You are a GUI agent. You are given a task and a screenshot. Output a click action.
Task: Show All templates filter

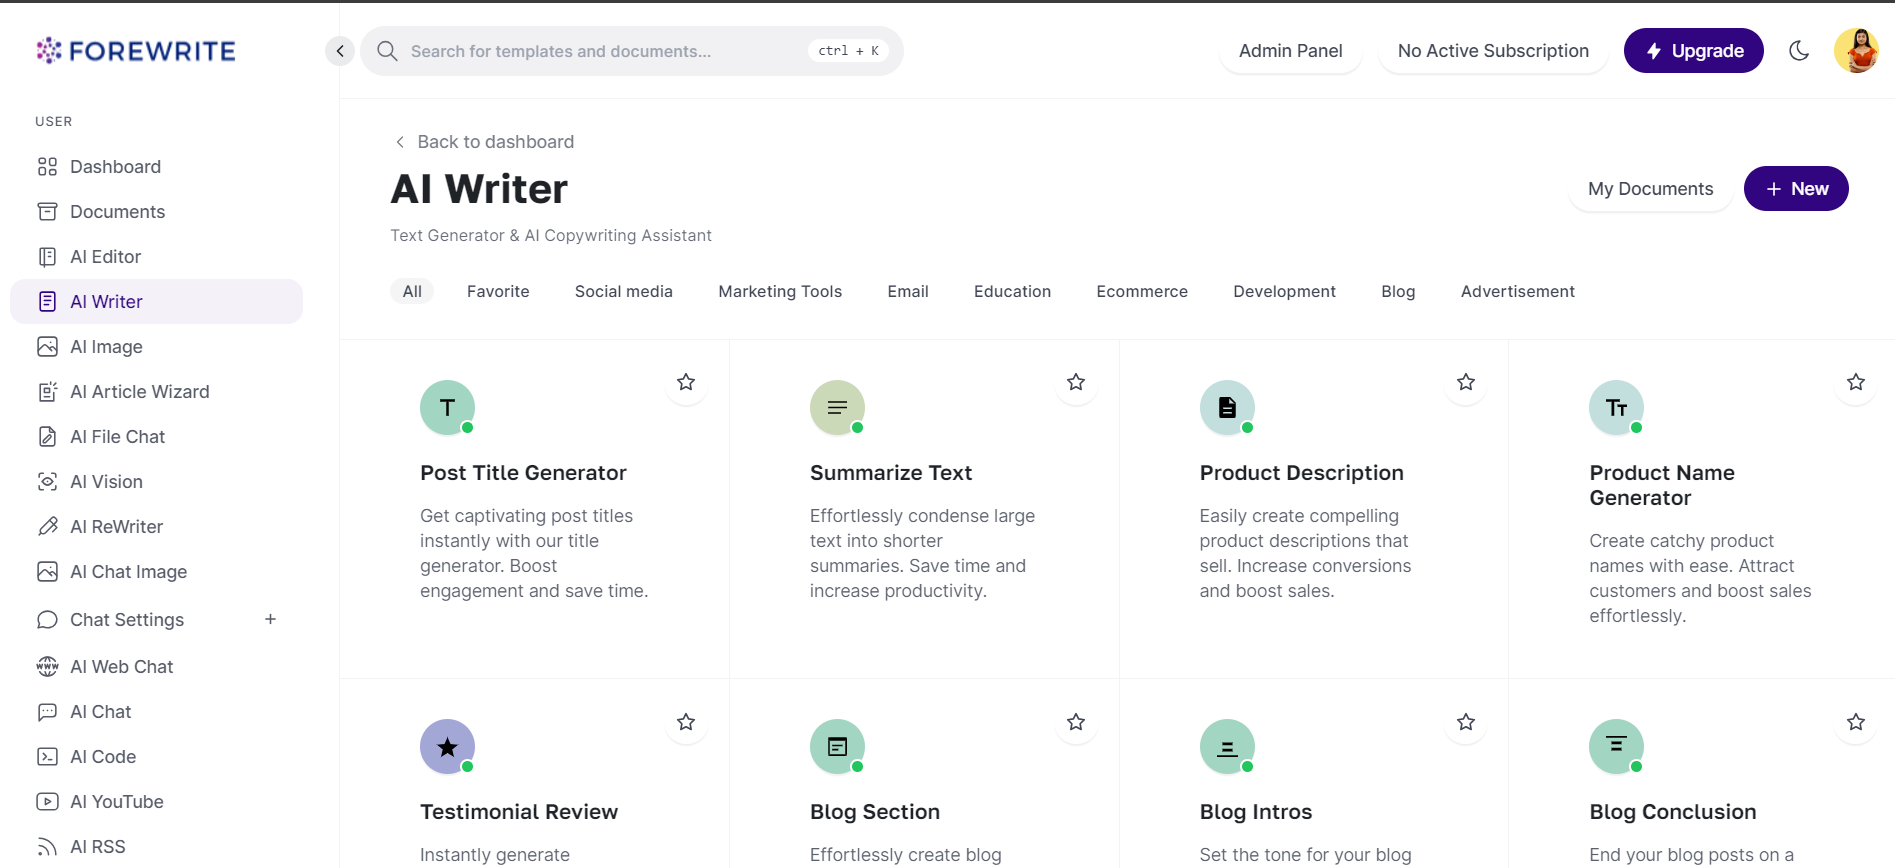point(412,291)
